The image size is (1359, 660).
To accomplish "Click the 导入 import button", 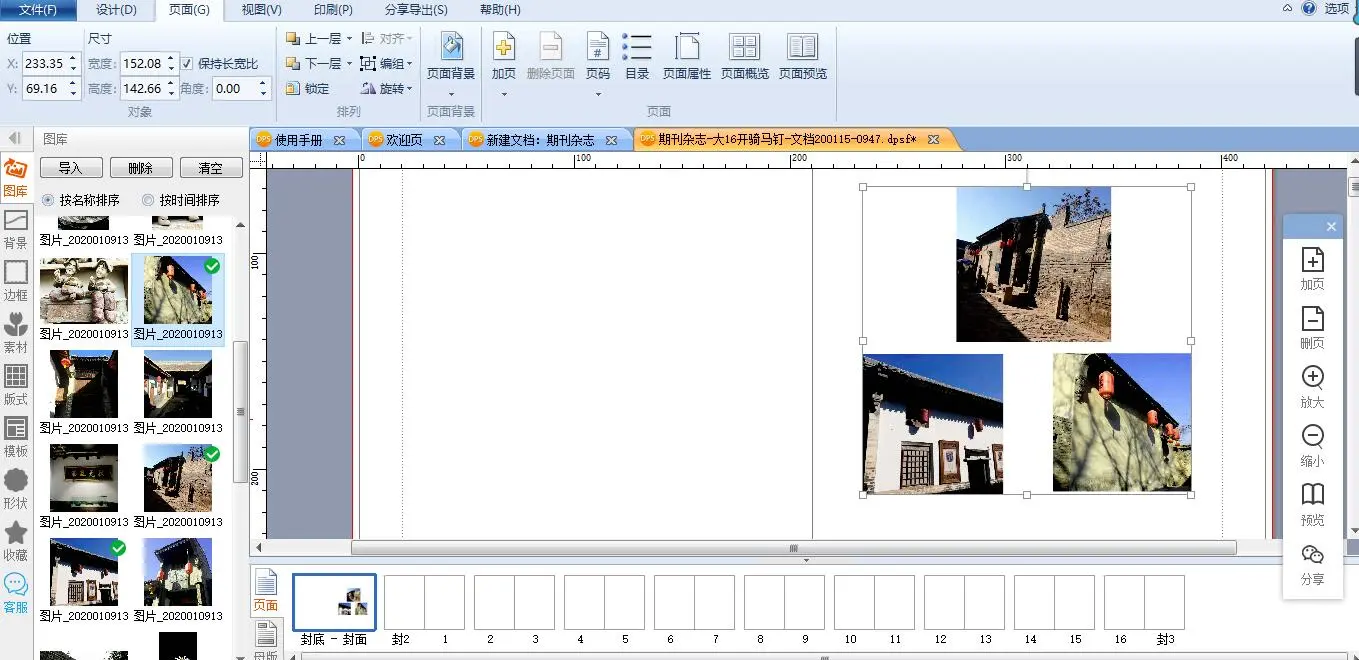I will 70,168.
